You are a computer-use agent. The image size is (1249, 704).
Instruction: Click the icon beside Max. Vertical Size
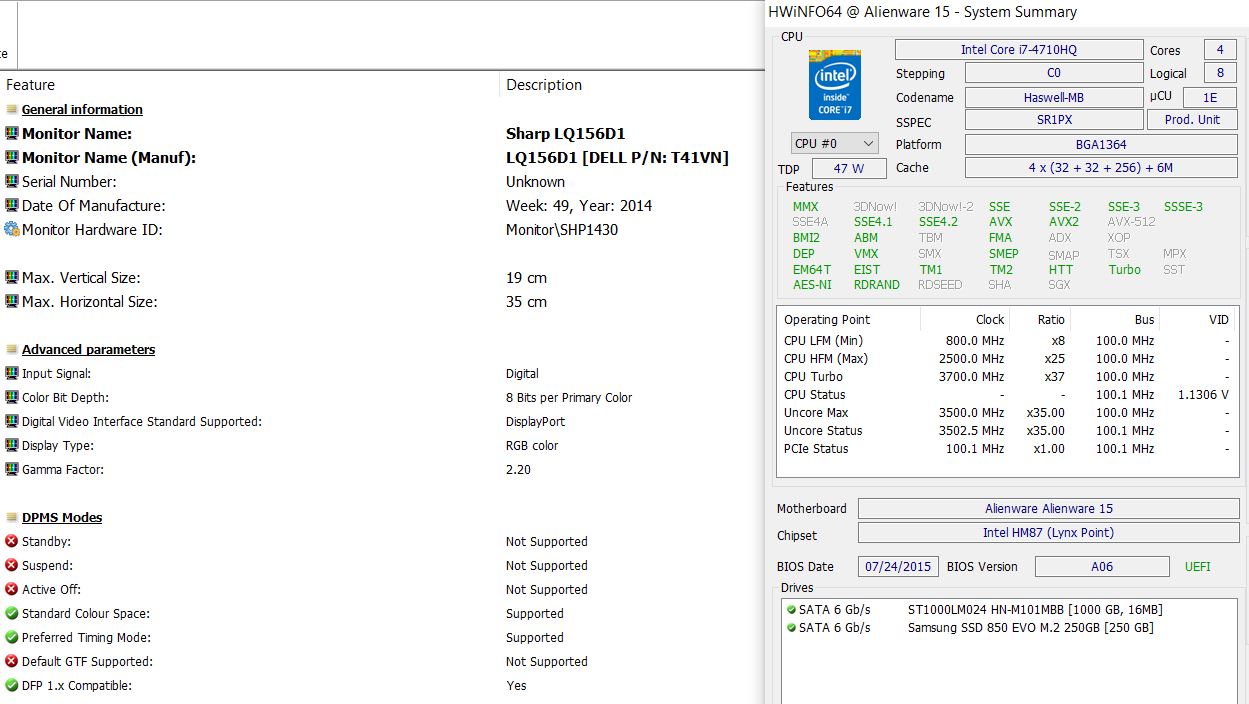12,278
